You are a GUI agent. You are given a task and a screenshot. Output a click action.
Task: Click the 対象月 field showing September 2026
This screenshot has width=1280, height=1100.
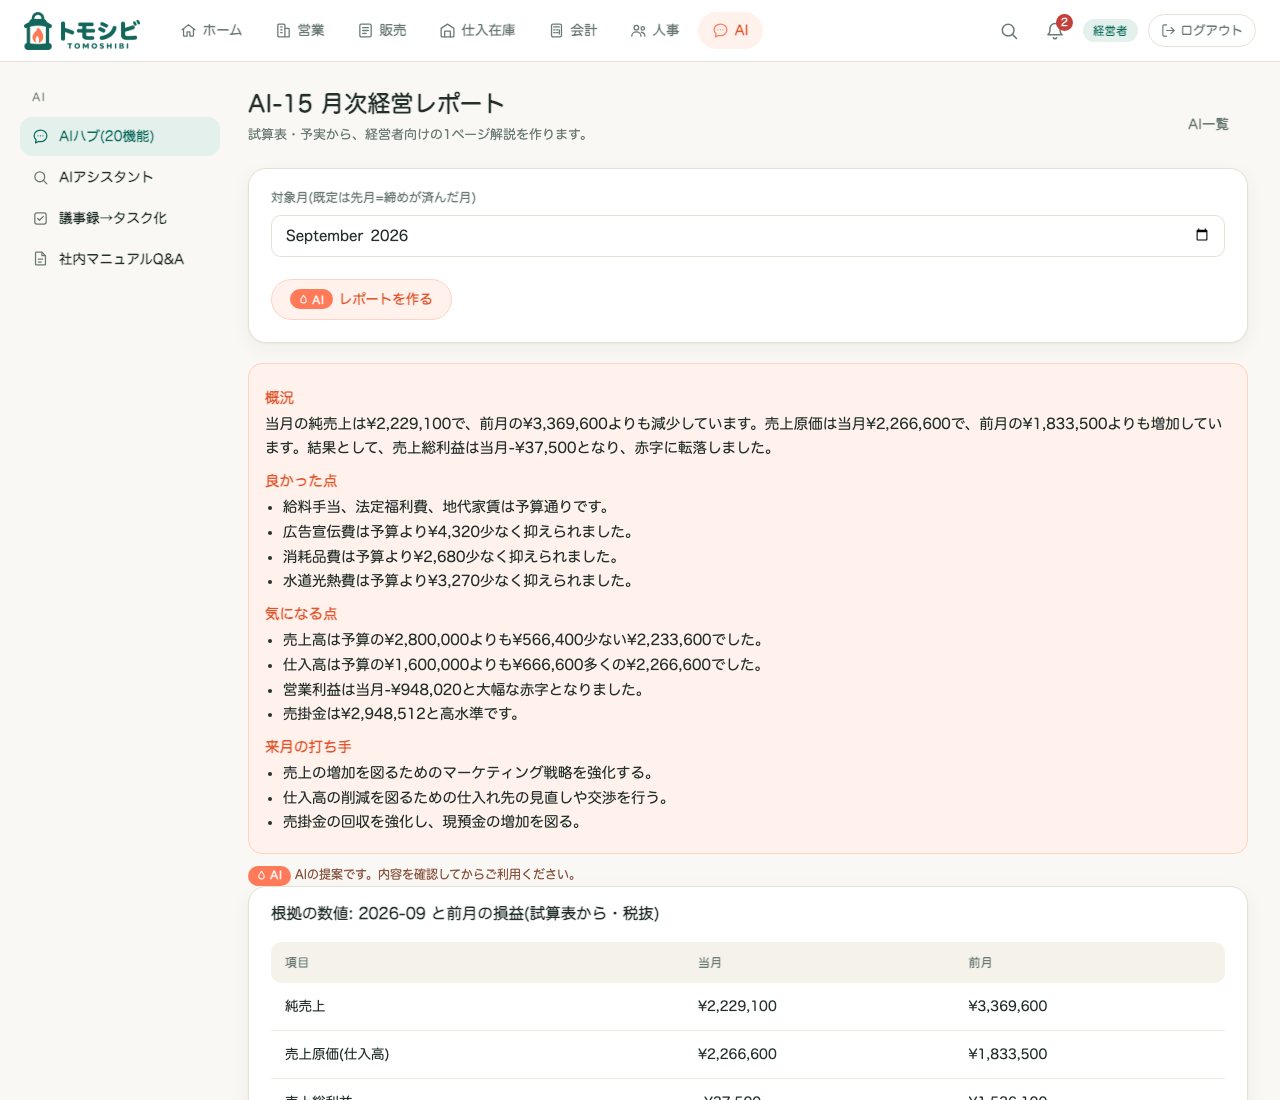click(x=748, y=236)
